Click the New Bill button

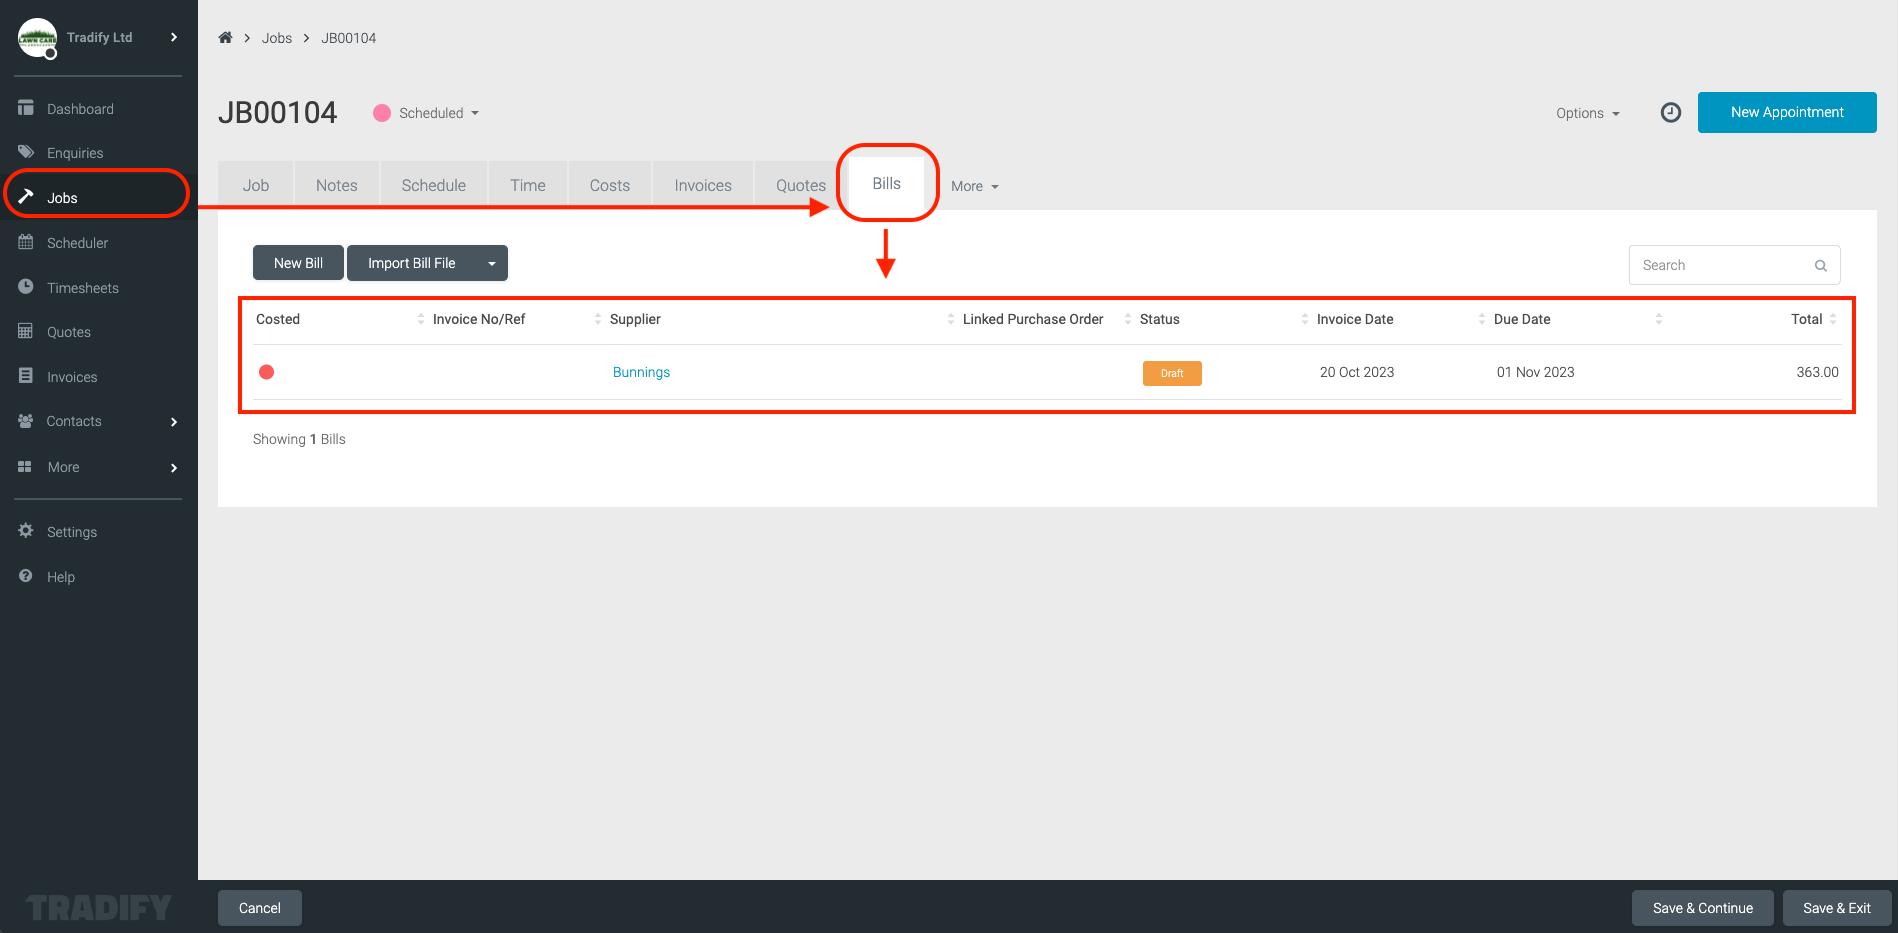297,263
